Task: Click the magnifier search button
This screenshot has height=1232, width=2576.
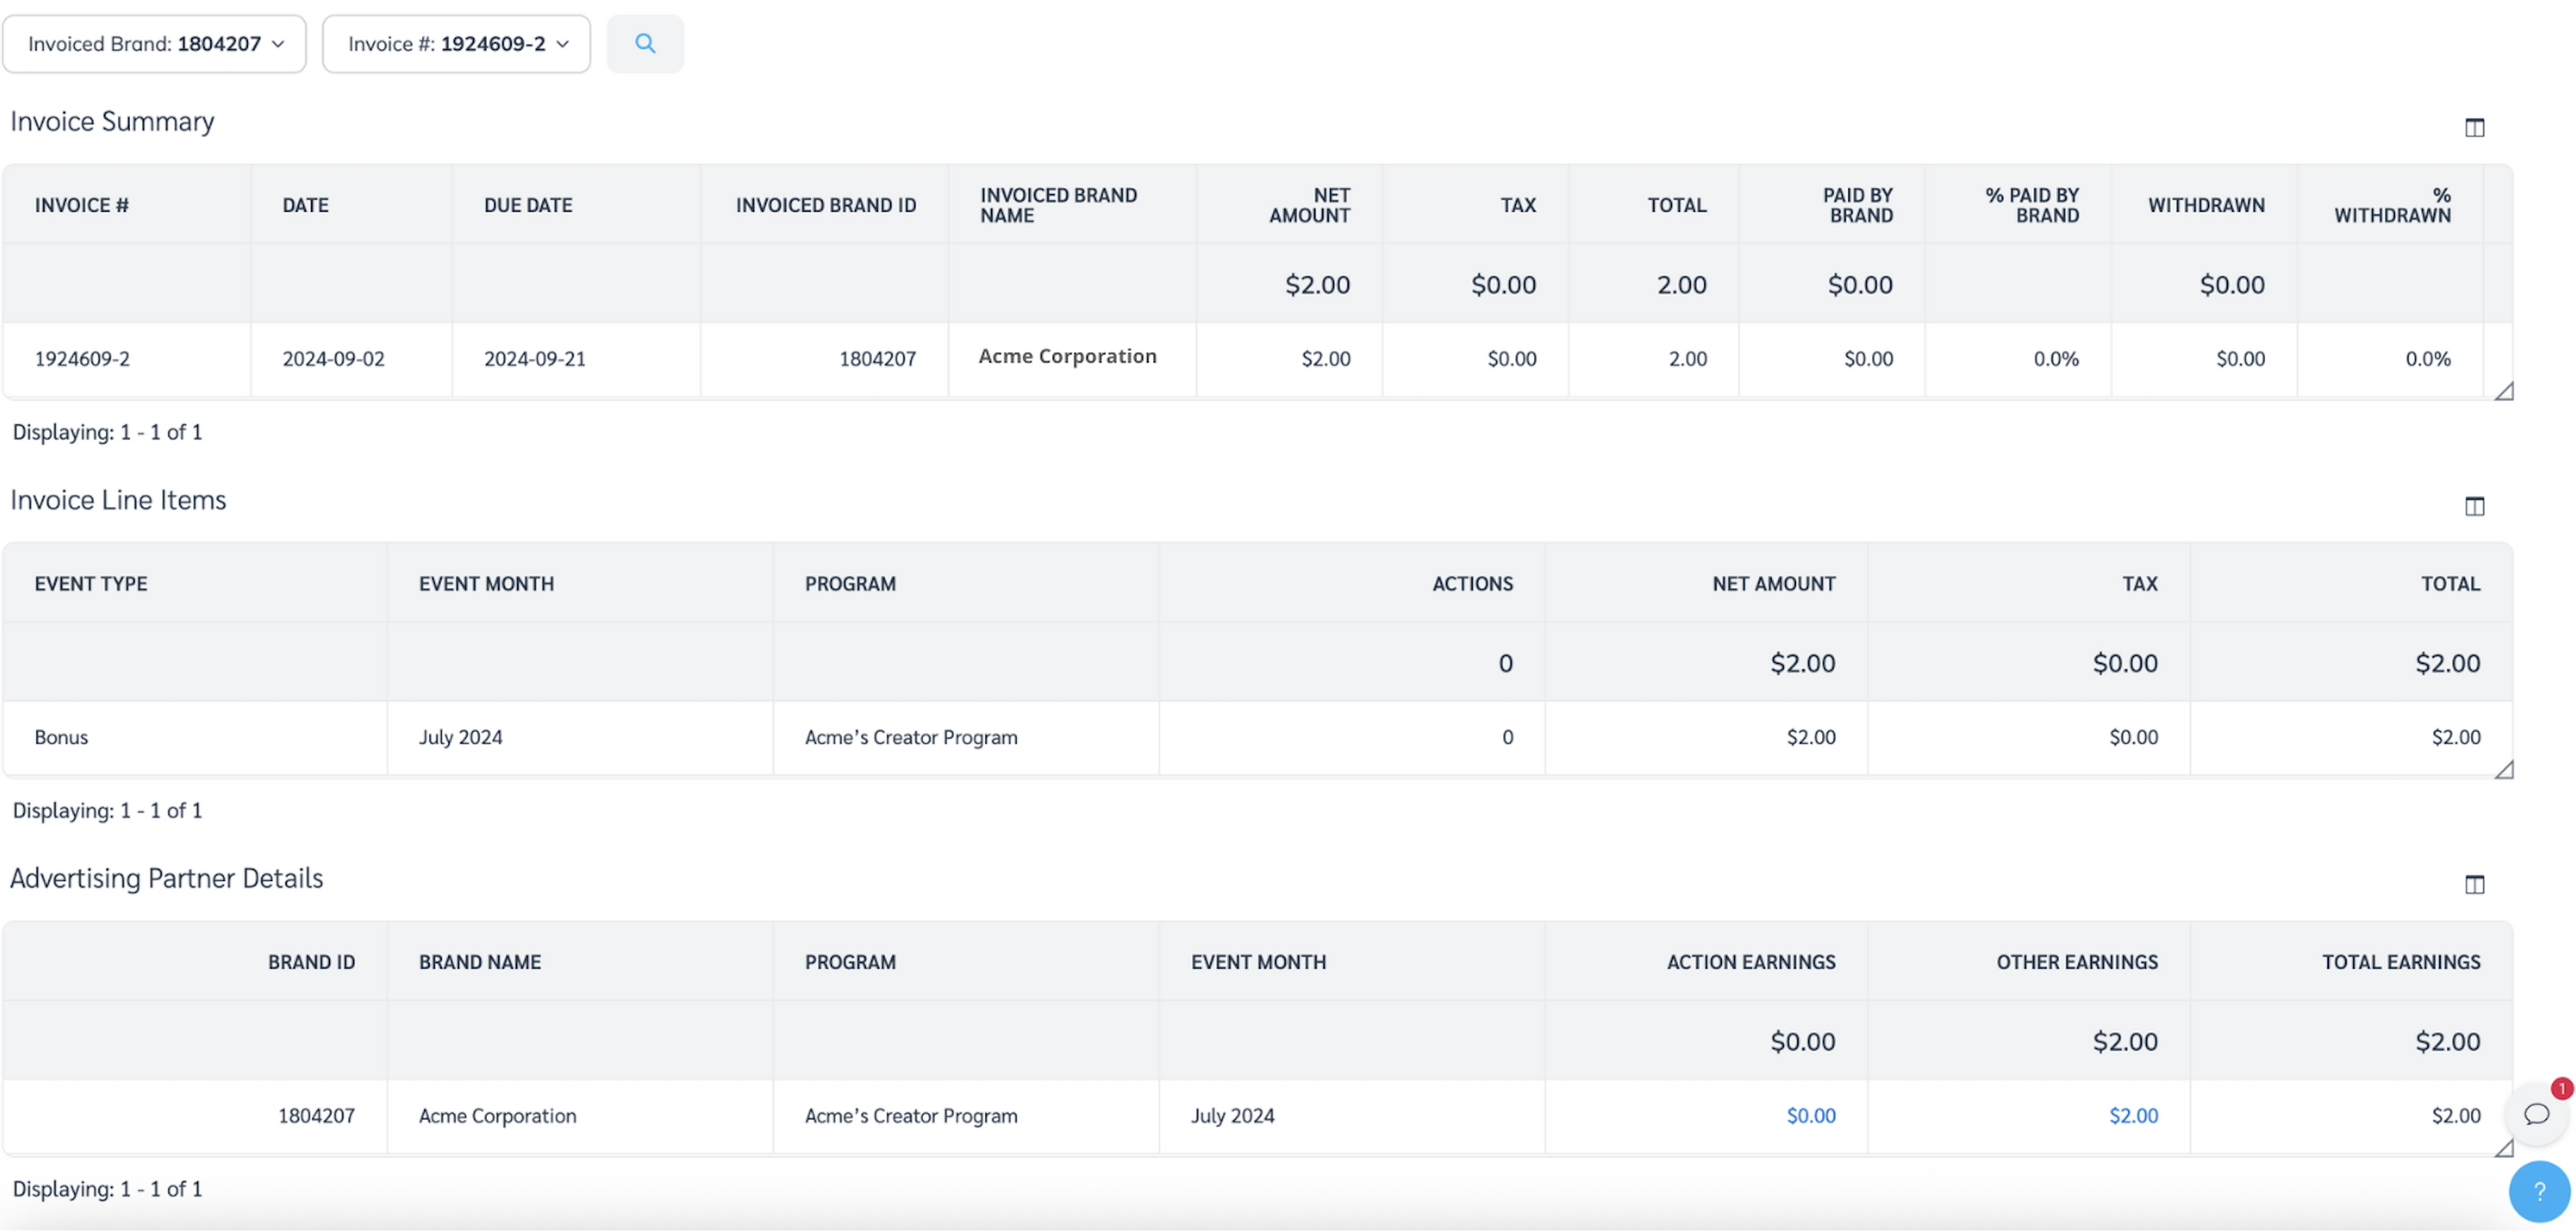Action: (645, 43)
